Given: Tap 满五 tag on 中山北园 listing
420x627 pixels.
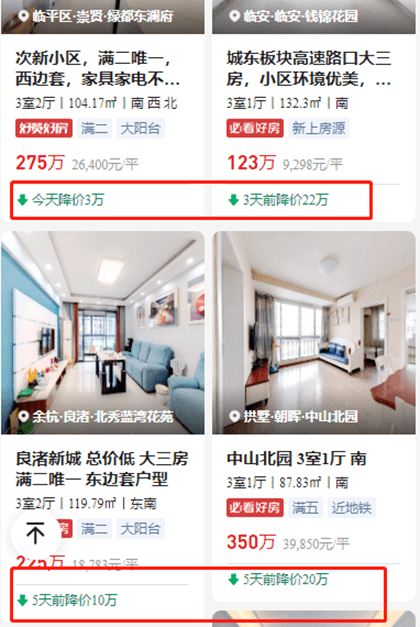Looking at the screenshot, I should click(305, 508).
